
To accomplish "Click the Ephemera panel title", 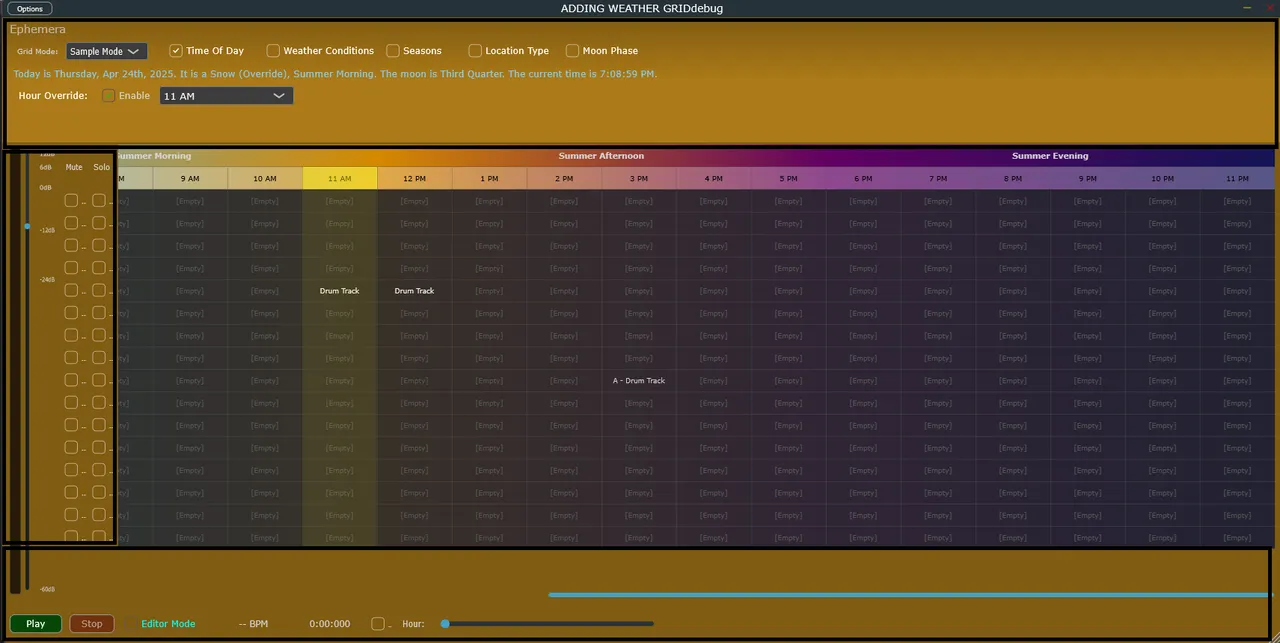I will coord(38,30).
